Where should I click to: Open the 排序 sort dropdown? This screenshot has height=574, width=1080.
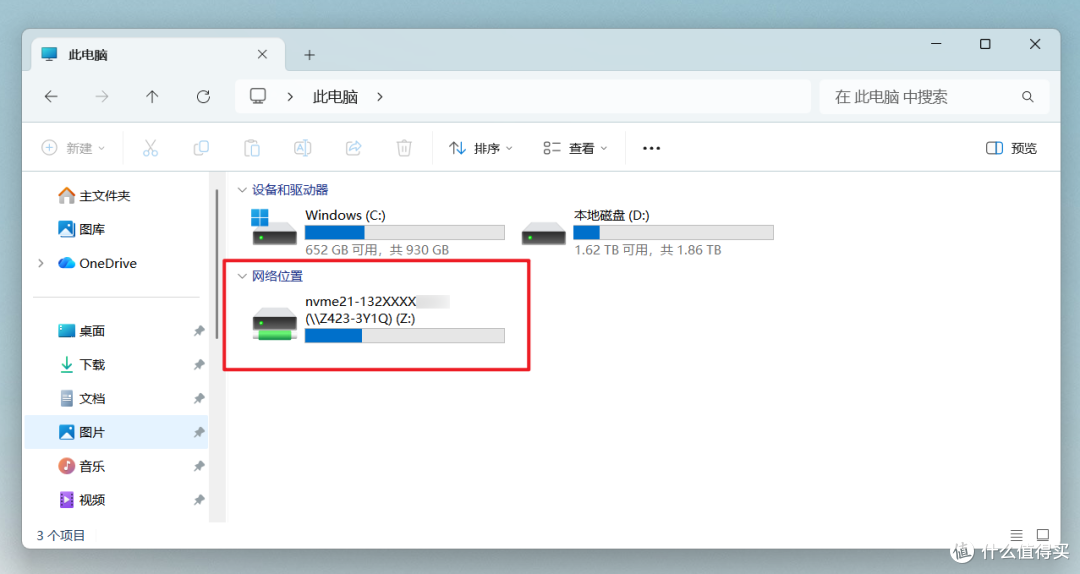tap(481, 148)
